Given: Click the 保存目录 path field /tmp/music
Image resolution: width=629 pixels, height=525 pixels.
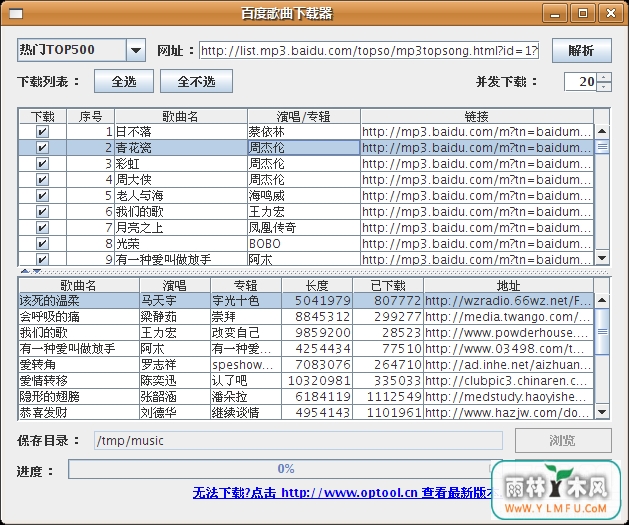Looking at the screenshot, I should (x=298, y=440).
